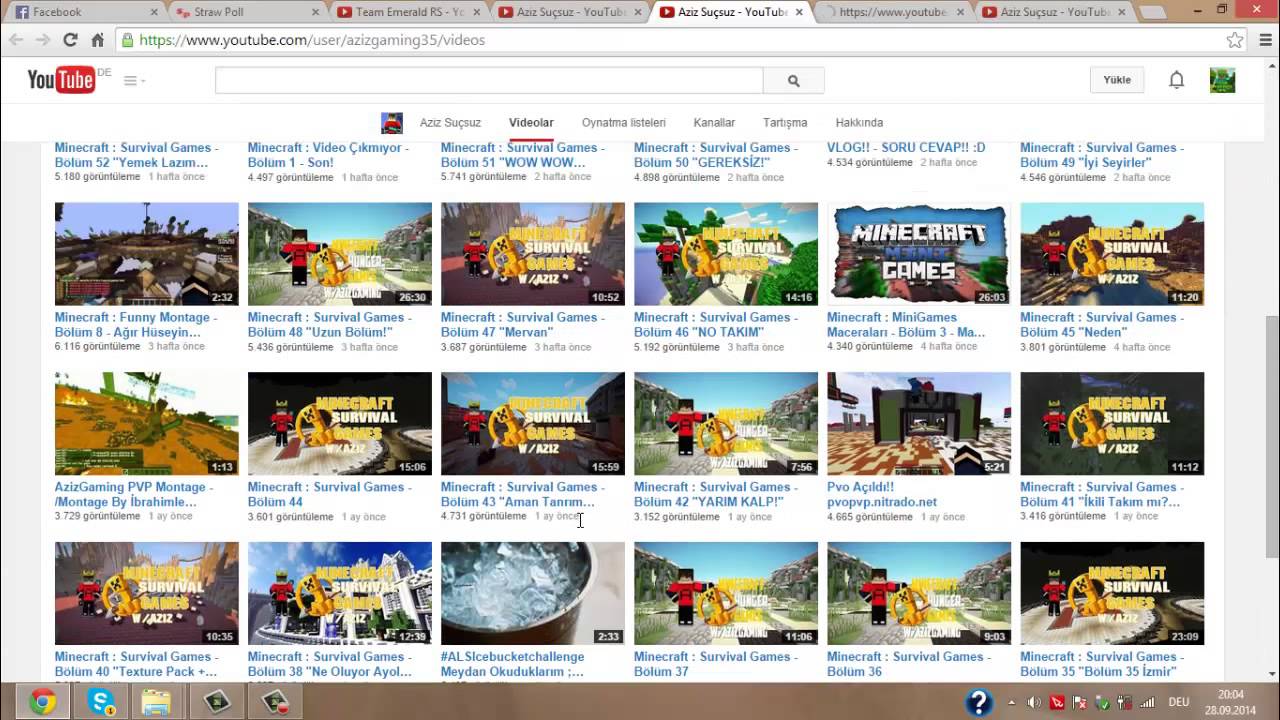Open Bölüm 43 "Aman Tanrım" thumbnail

[533, 424]
